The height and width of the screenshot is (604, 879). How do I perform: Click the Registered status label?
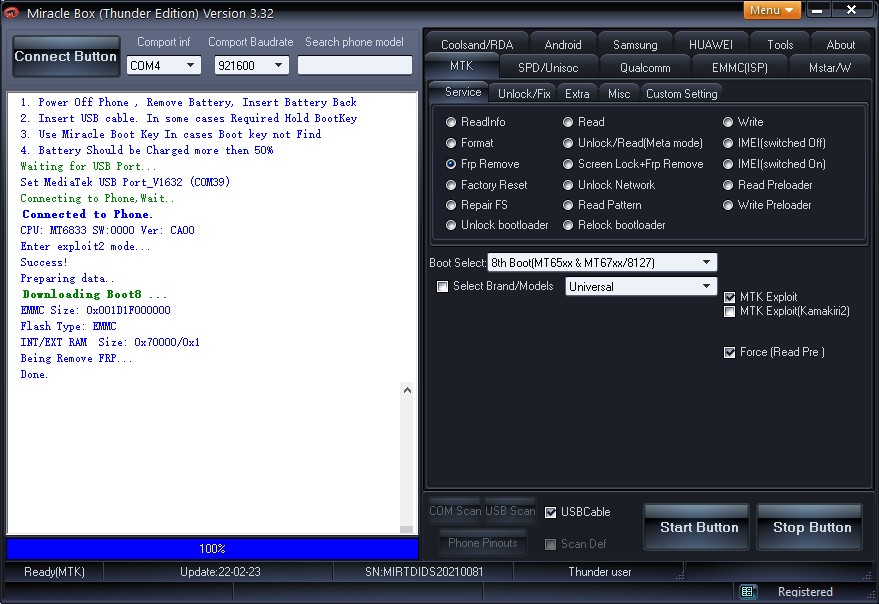click(x=805, y=592)
